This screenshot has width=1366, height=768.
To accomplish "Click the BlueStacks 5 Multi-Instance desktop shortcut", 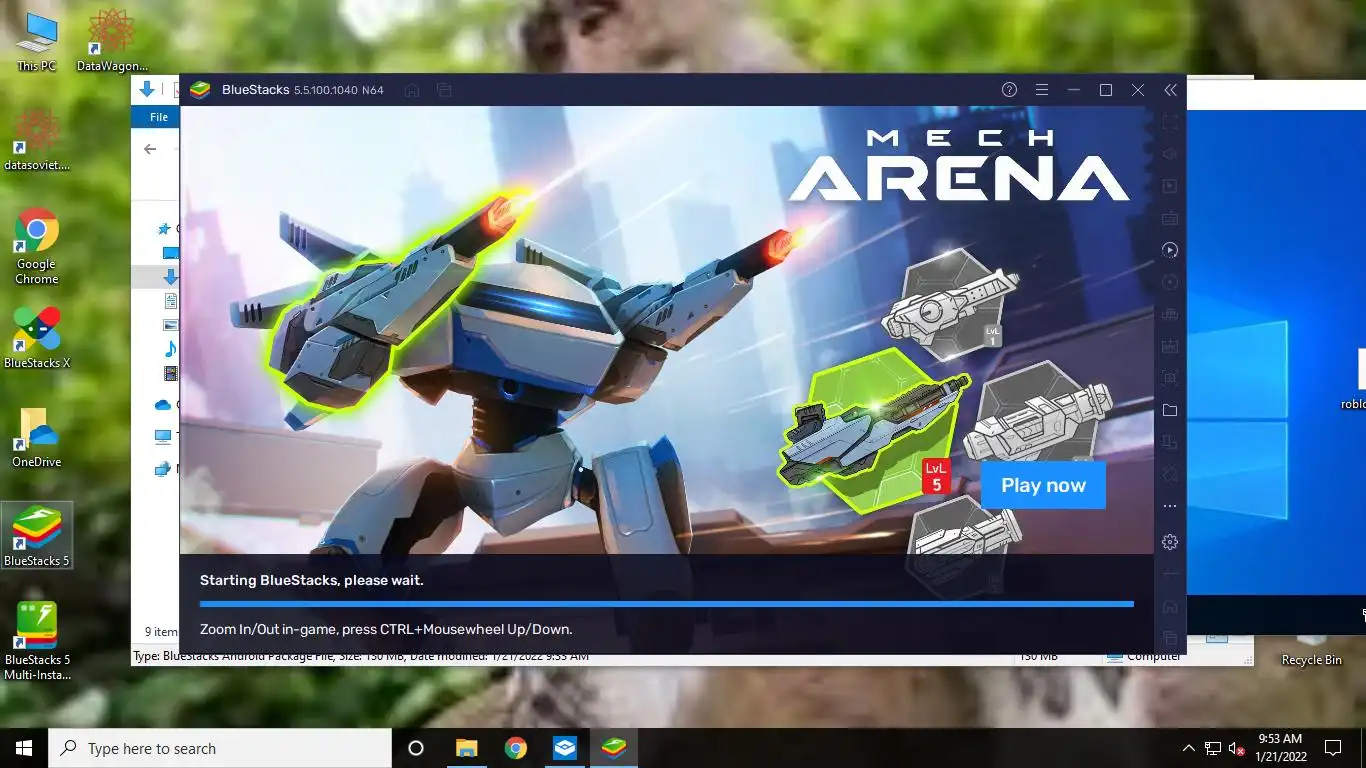I will click(x=37, y=641).
